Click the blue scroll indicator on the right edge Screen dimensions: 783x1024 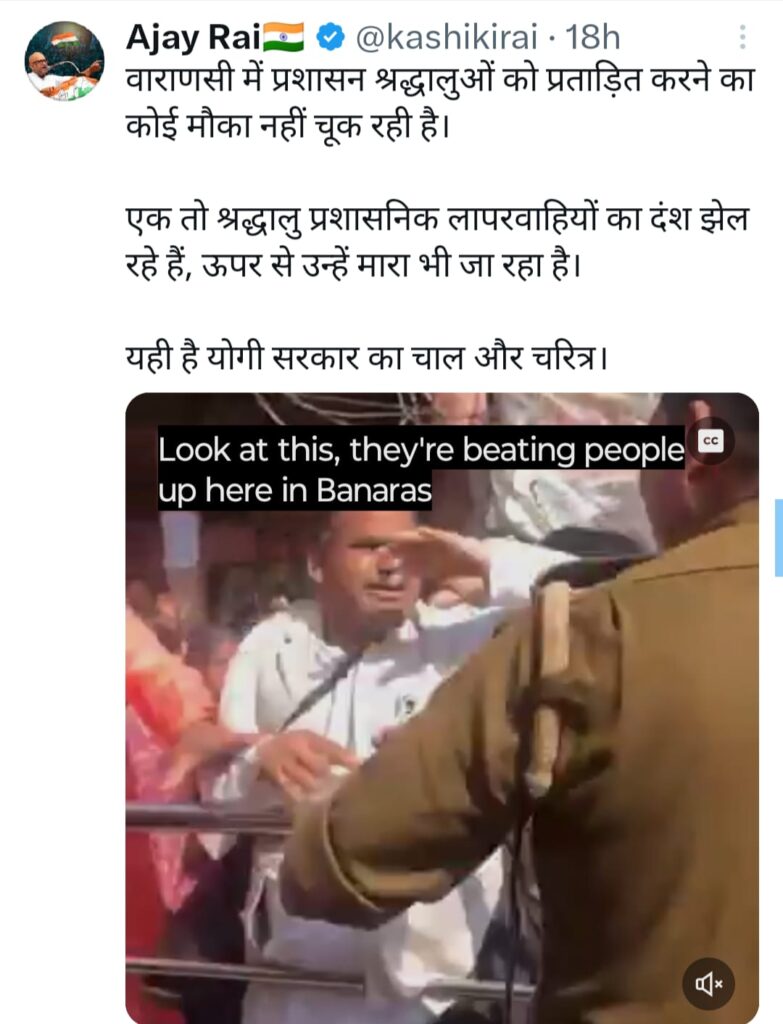click(x=778, y=537)
